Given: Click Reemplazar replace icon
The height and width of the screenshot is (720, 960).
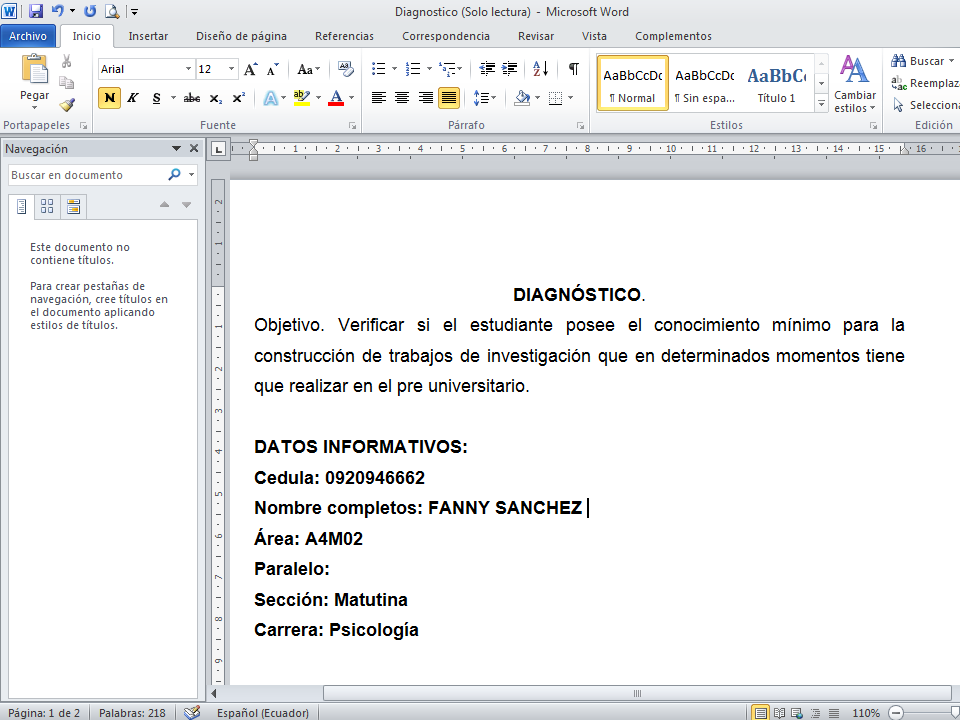Looking at the screenshot, I should pos(899,83).
